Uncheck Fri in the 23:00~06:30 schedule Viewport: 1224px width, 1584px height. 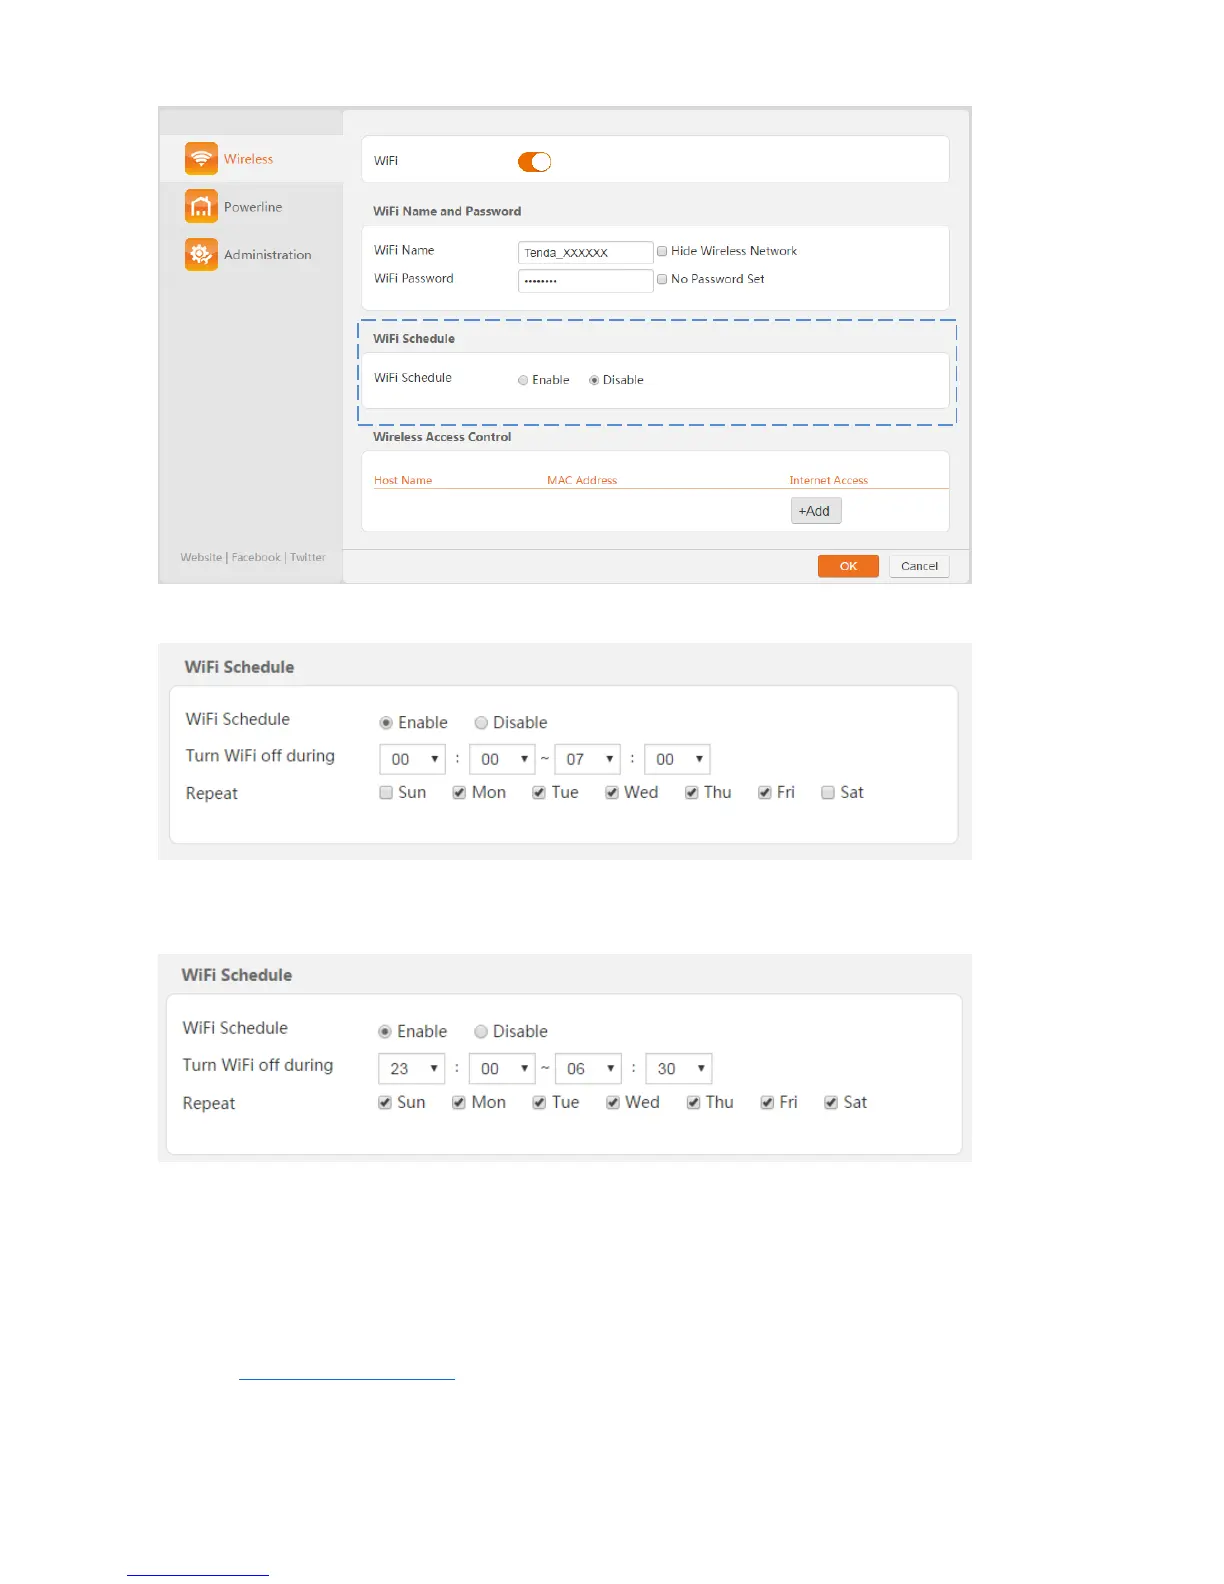coord(767,1103)
